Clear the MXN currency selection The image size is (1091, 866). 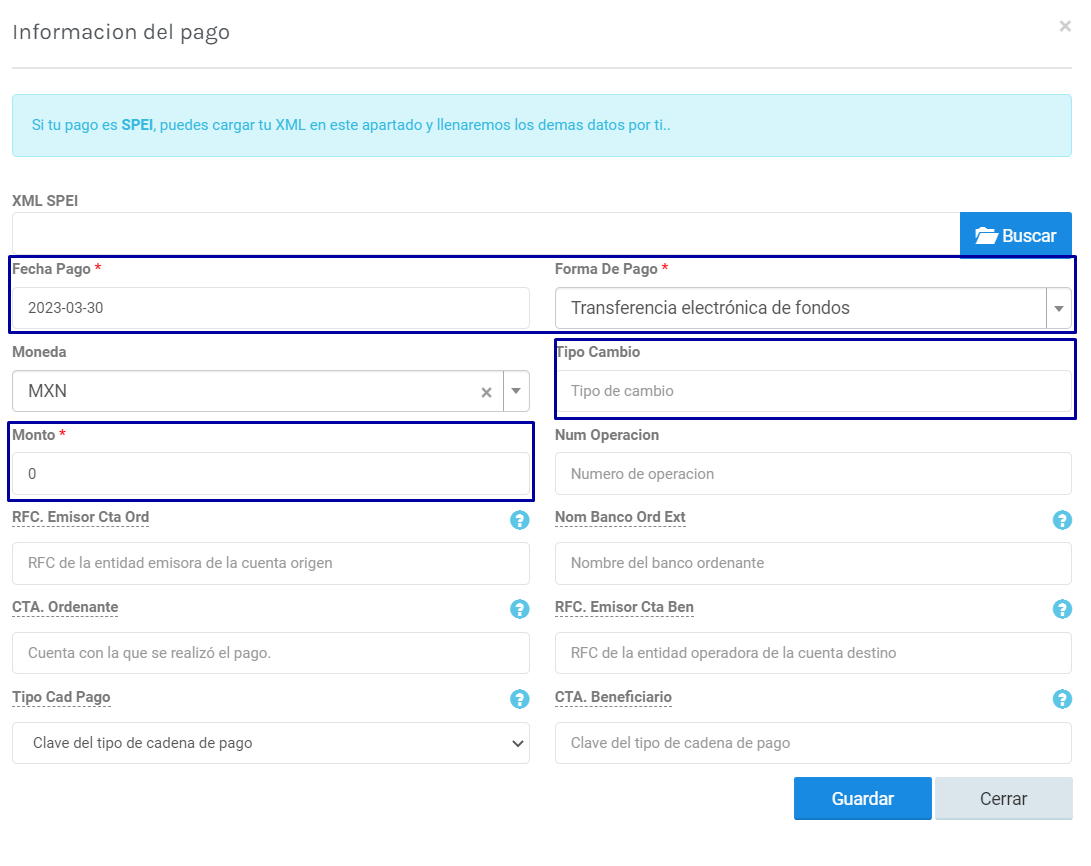[486, 392]
